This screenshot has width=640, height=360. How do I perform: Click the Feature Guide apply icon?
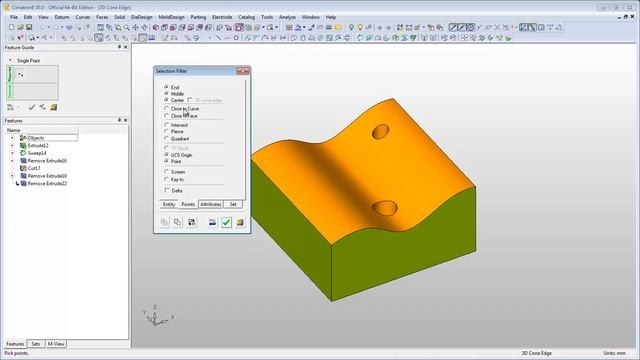pos(42,107)
